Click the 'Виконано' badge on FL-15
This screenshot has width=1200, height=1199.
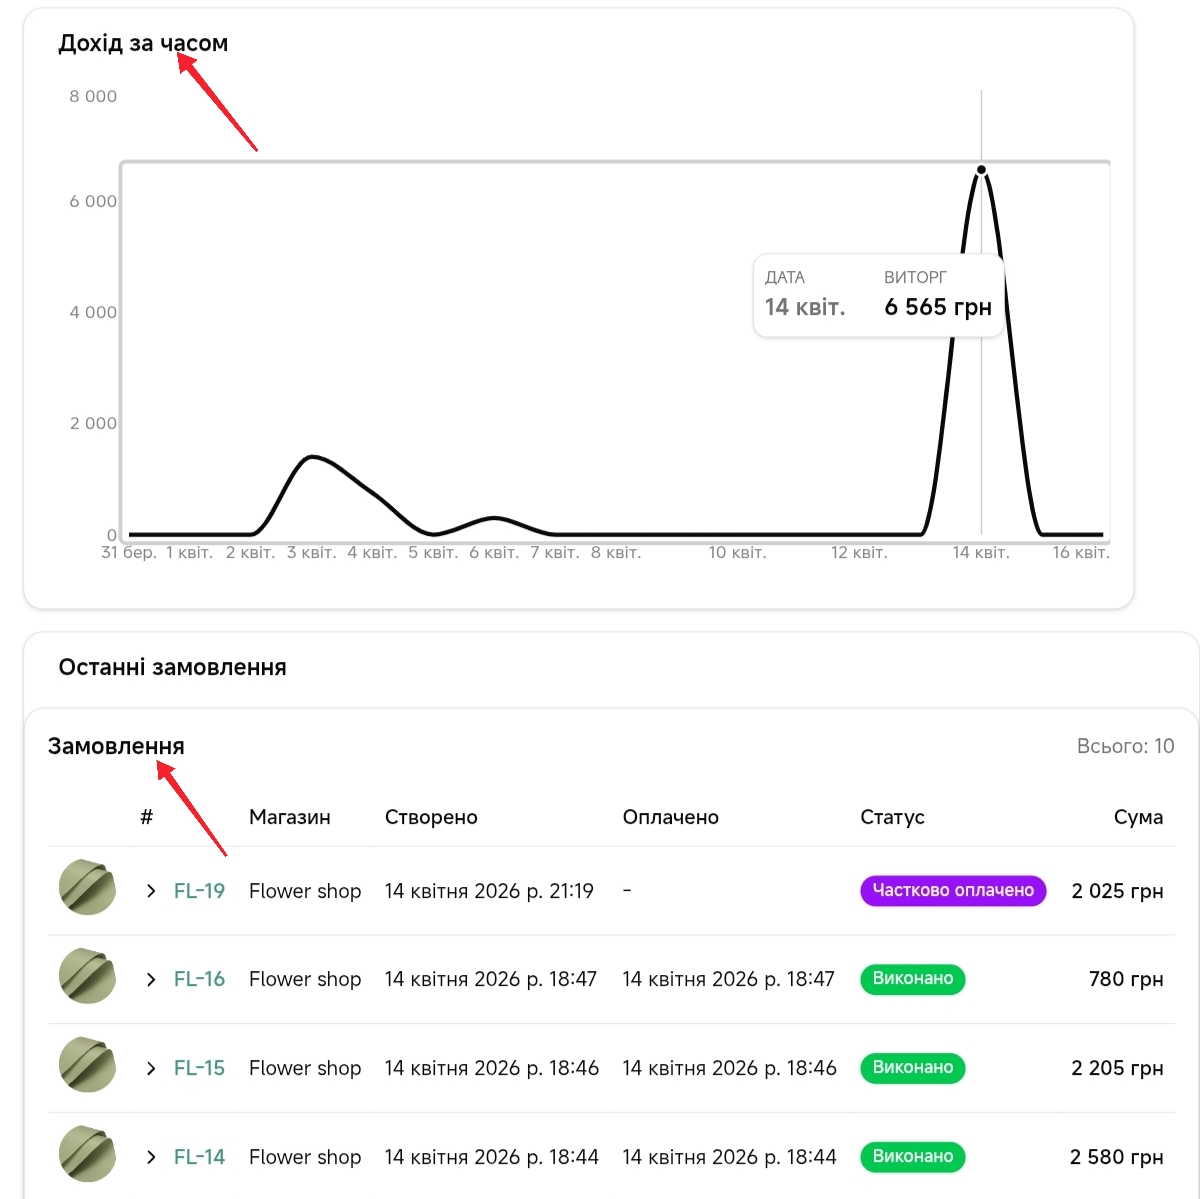[x=912, y=1068]
